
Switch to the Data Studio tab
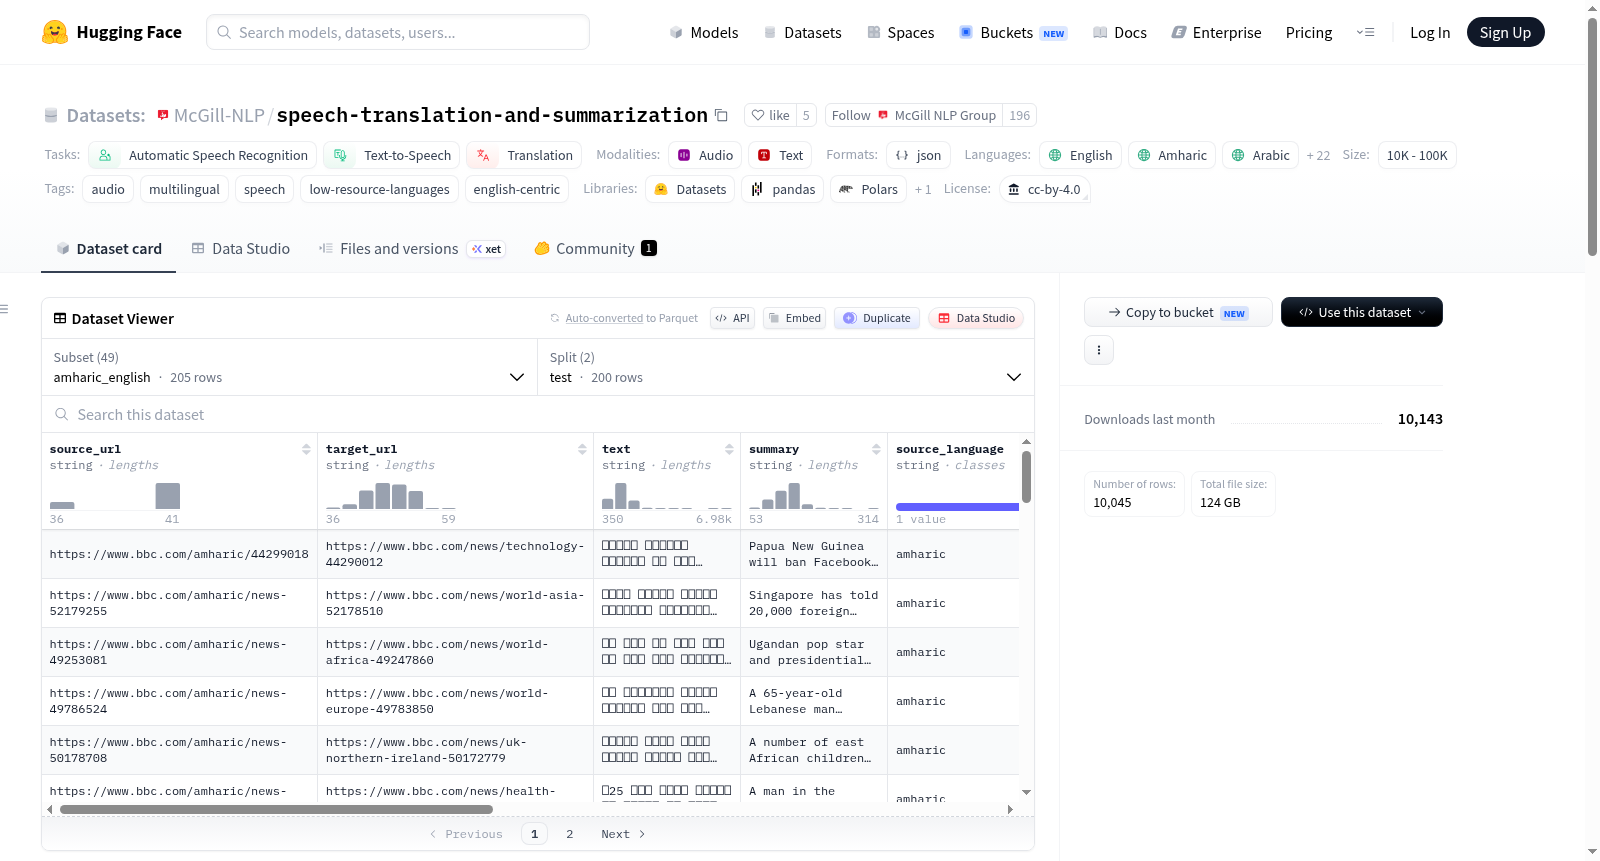pos(240,248)
